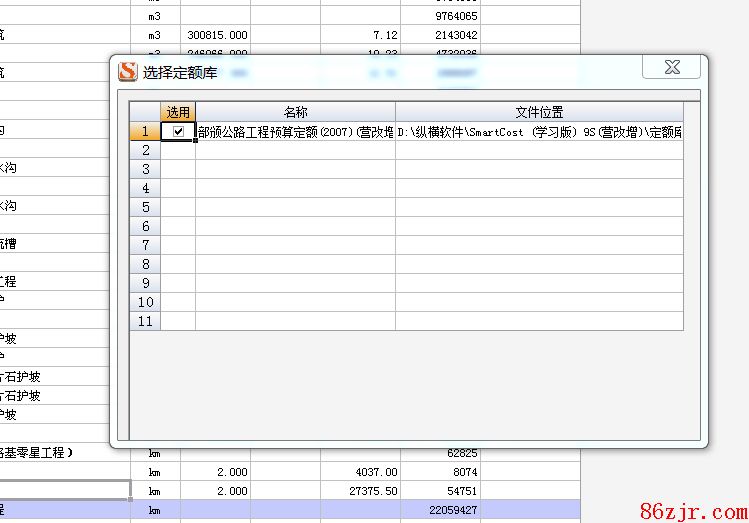
Task: Click the cell showing 4037.00
Action: point(360,472)
